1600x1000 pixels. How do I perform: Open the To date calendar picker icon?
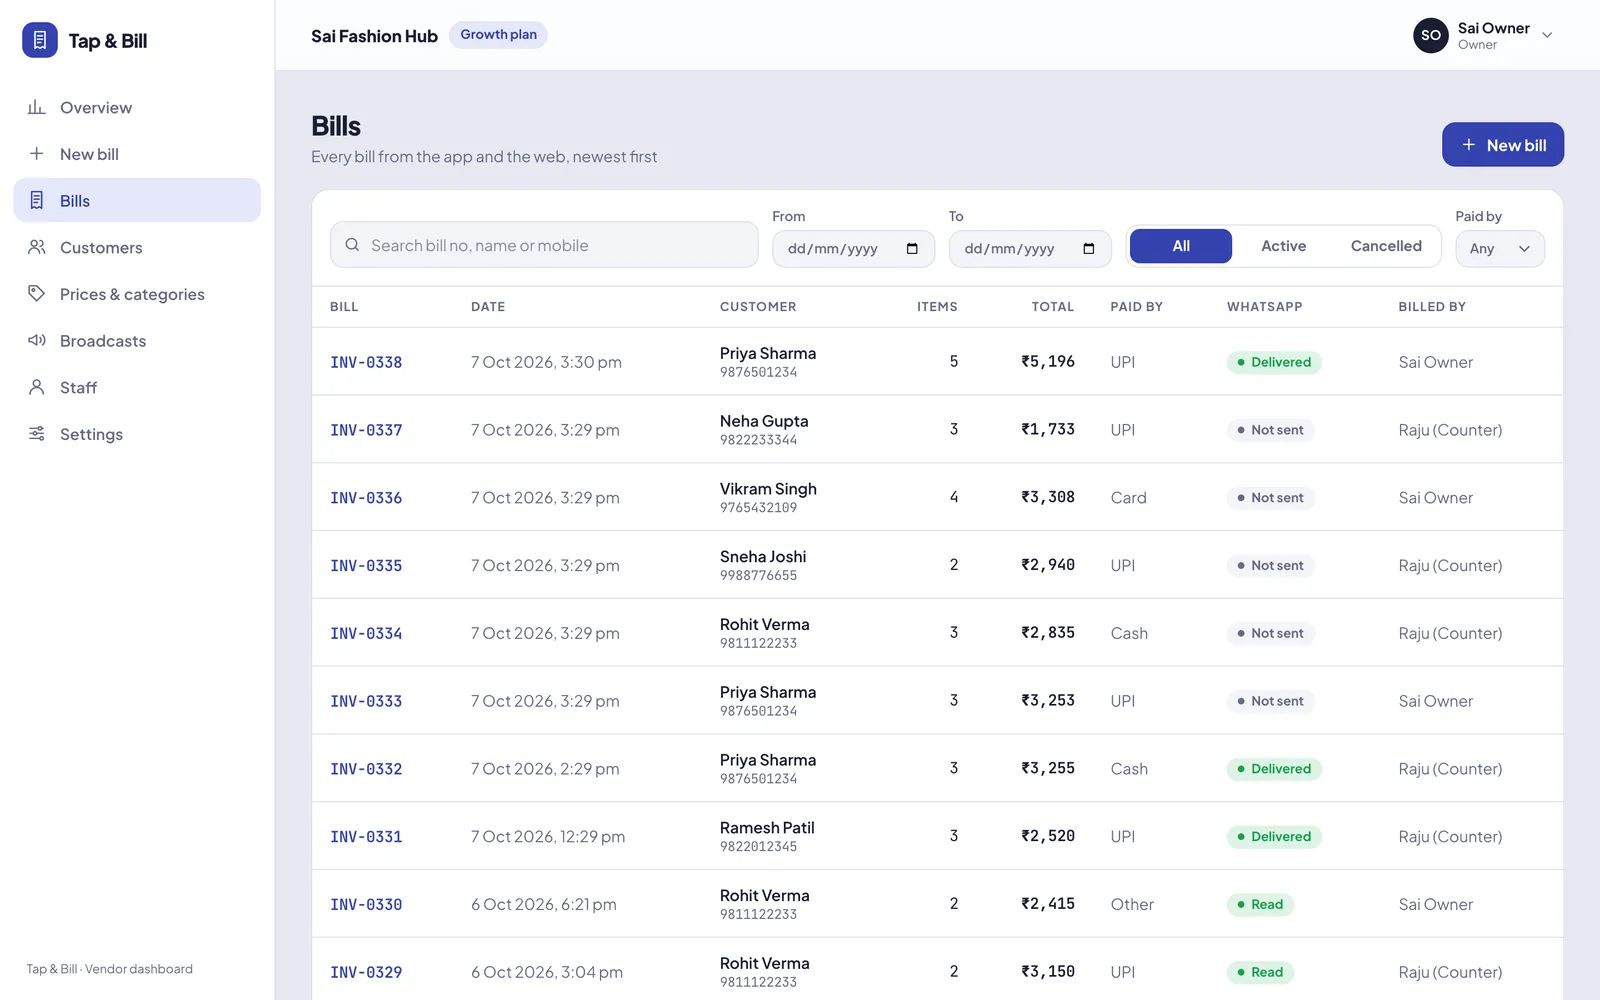click(1089, 248)
